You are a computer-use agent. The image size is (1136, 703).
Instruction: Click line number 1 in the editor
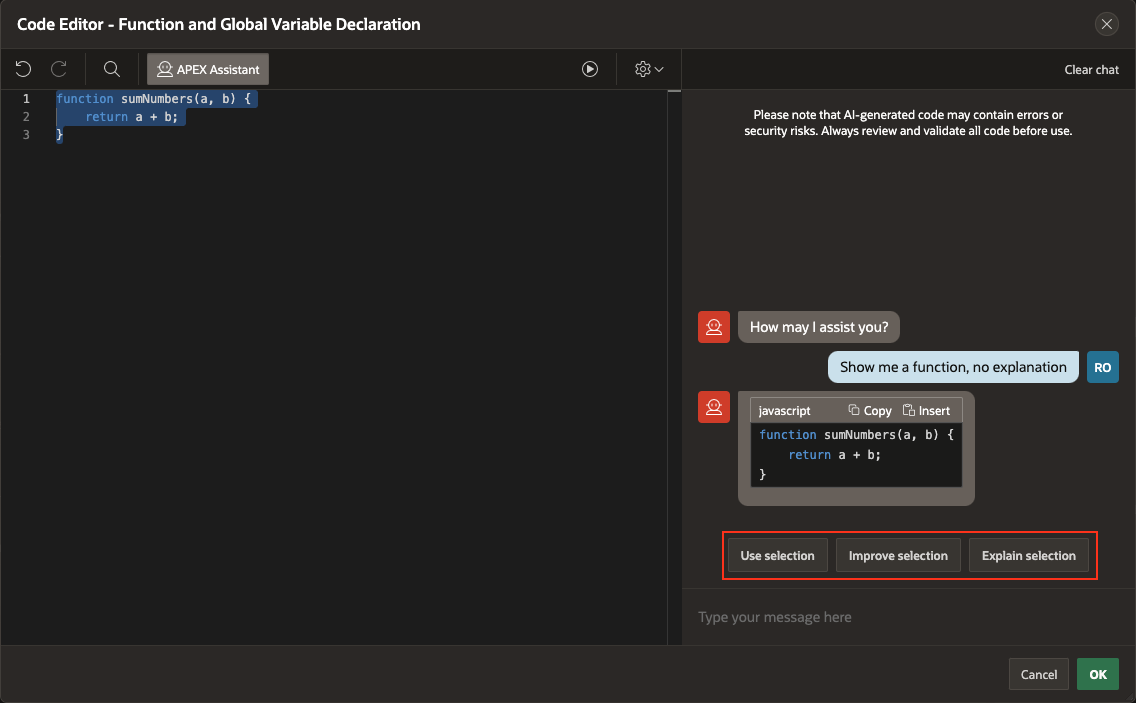coord(26,99)
